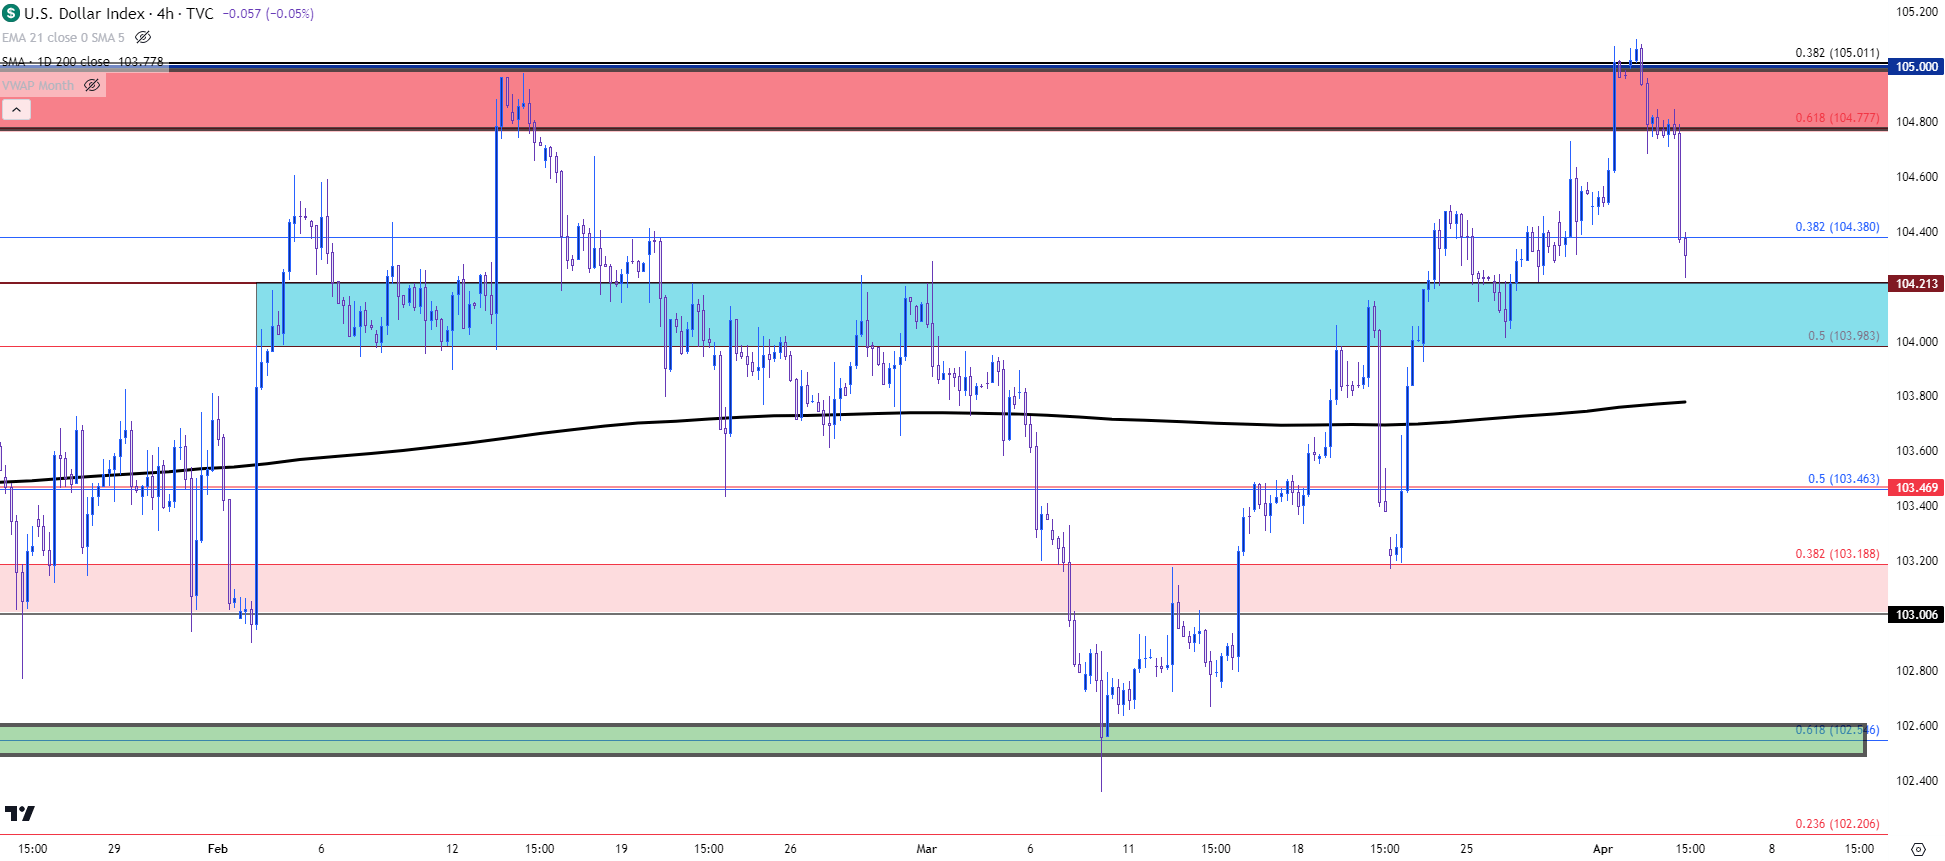Click the 29 date on time axis
The height and width of the screenshot is (861, 1945).
coord(114,849)
